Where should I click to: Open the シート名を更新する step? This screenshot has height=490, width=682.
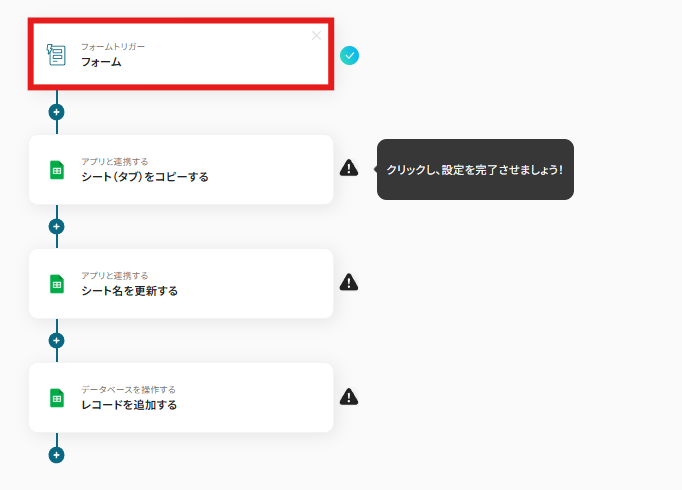point(181,283)
